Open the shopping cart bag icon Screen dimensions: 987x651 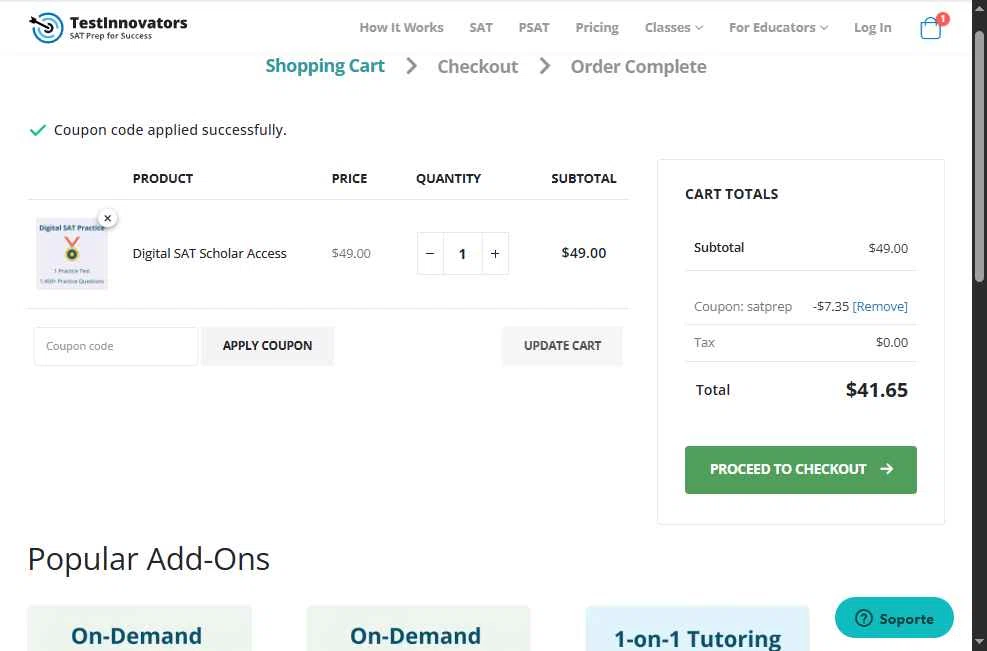[931, 28]
